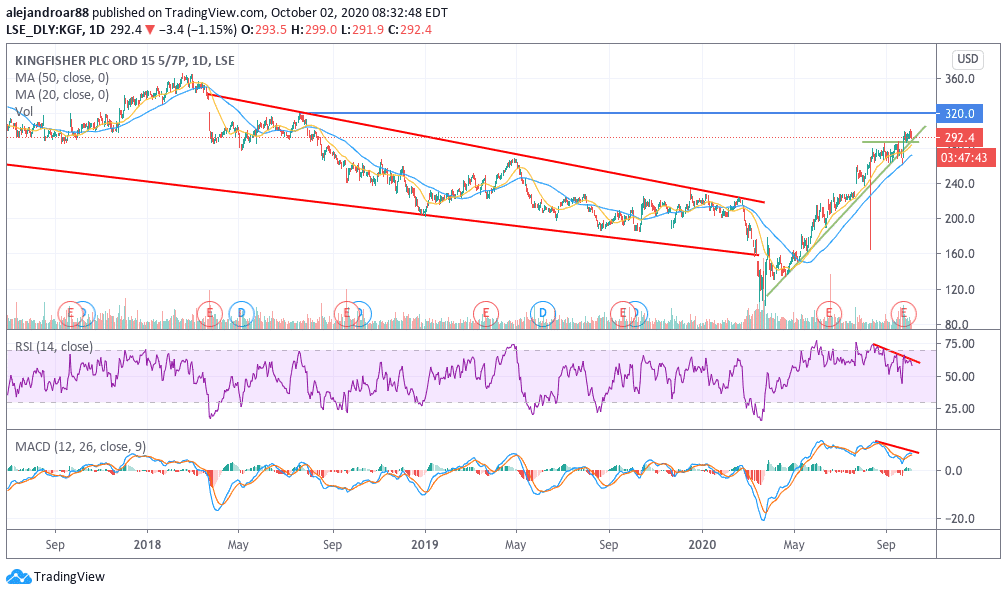Select the red divergence line on RSI pane
This screenshot has width=1007, height=595.
click(x=897, y=354)
